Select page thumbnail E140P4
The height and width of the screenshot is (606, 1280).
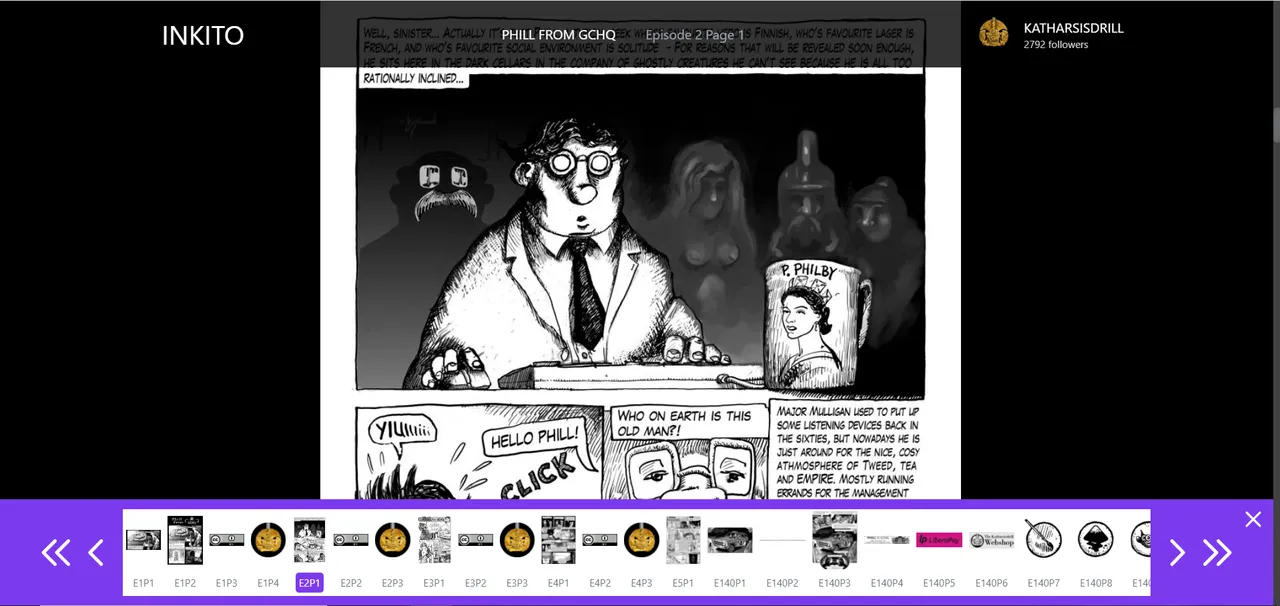point(887,540)
